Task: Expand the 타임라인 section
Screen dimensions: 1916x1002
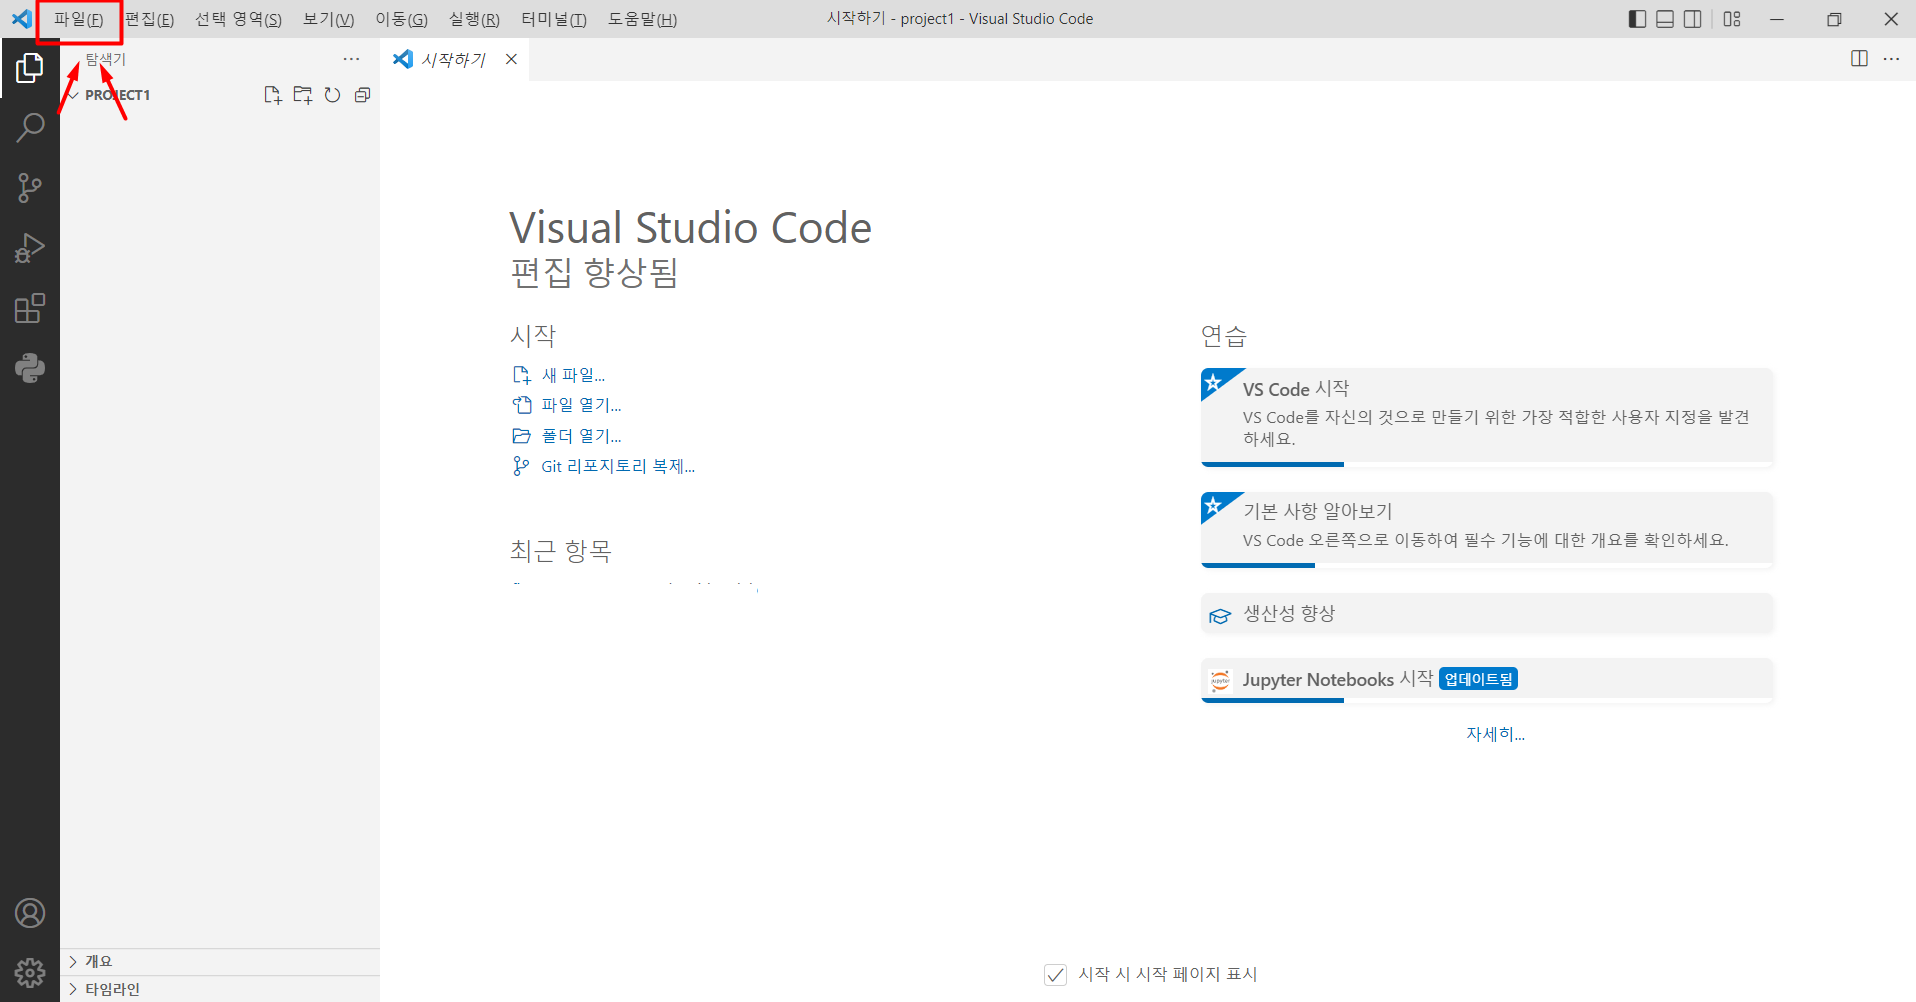Action: pyautogui.click(x=220, y=989)
